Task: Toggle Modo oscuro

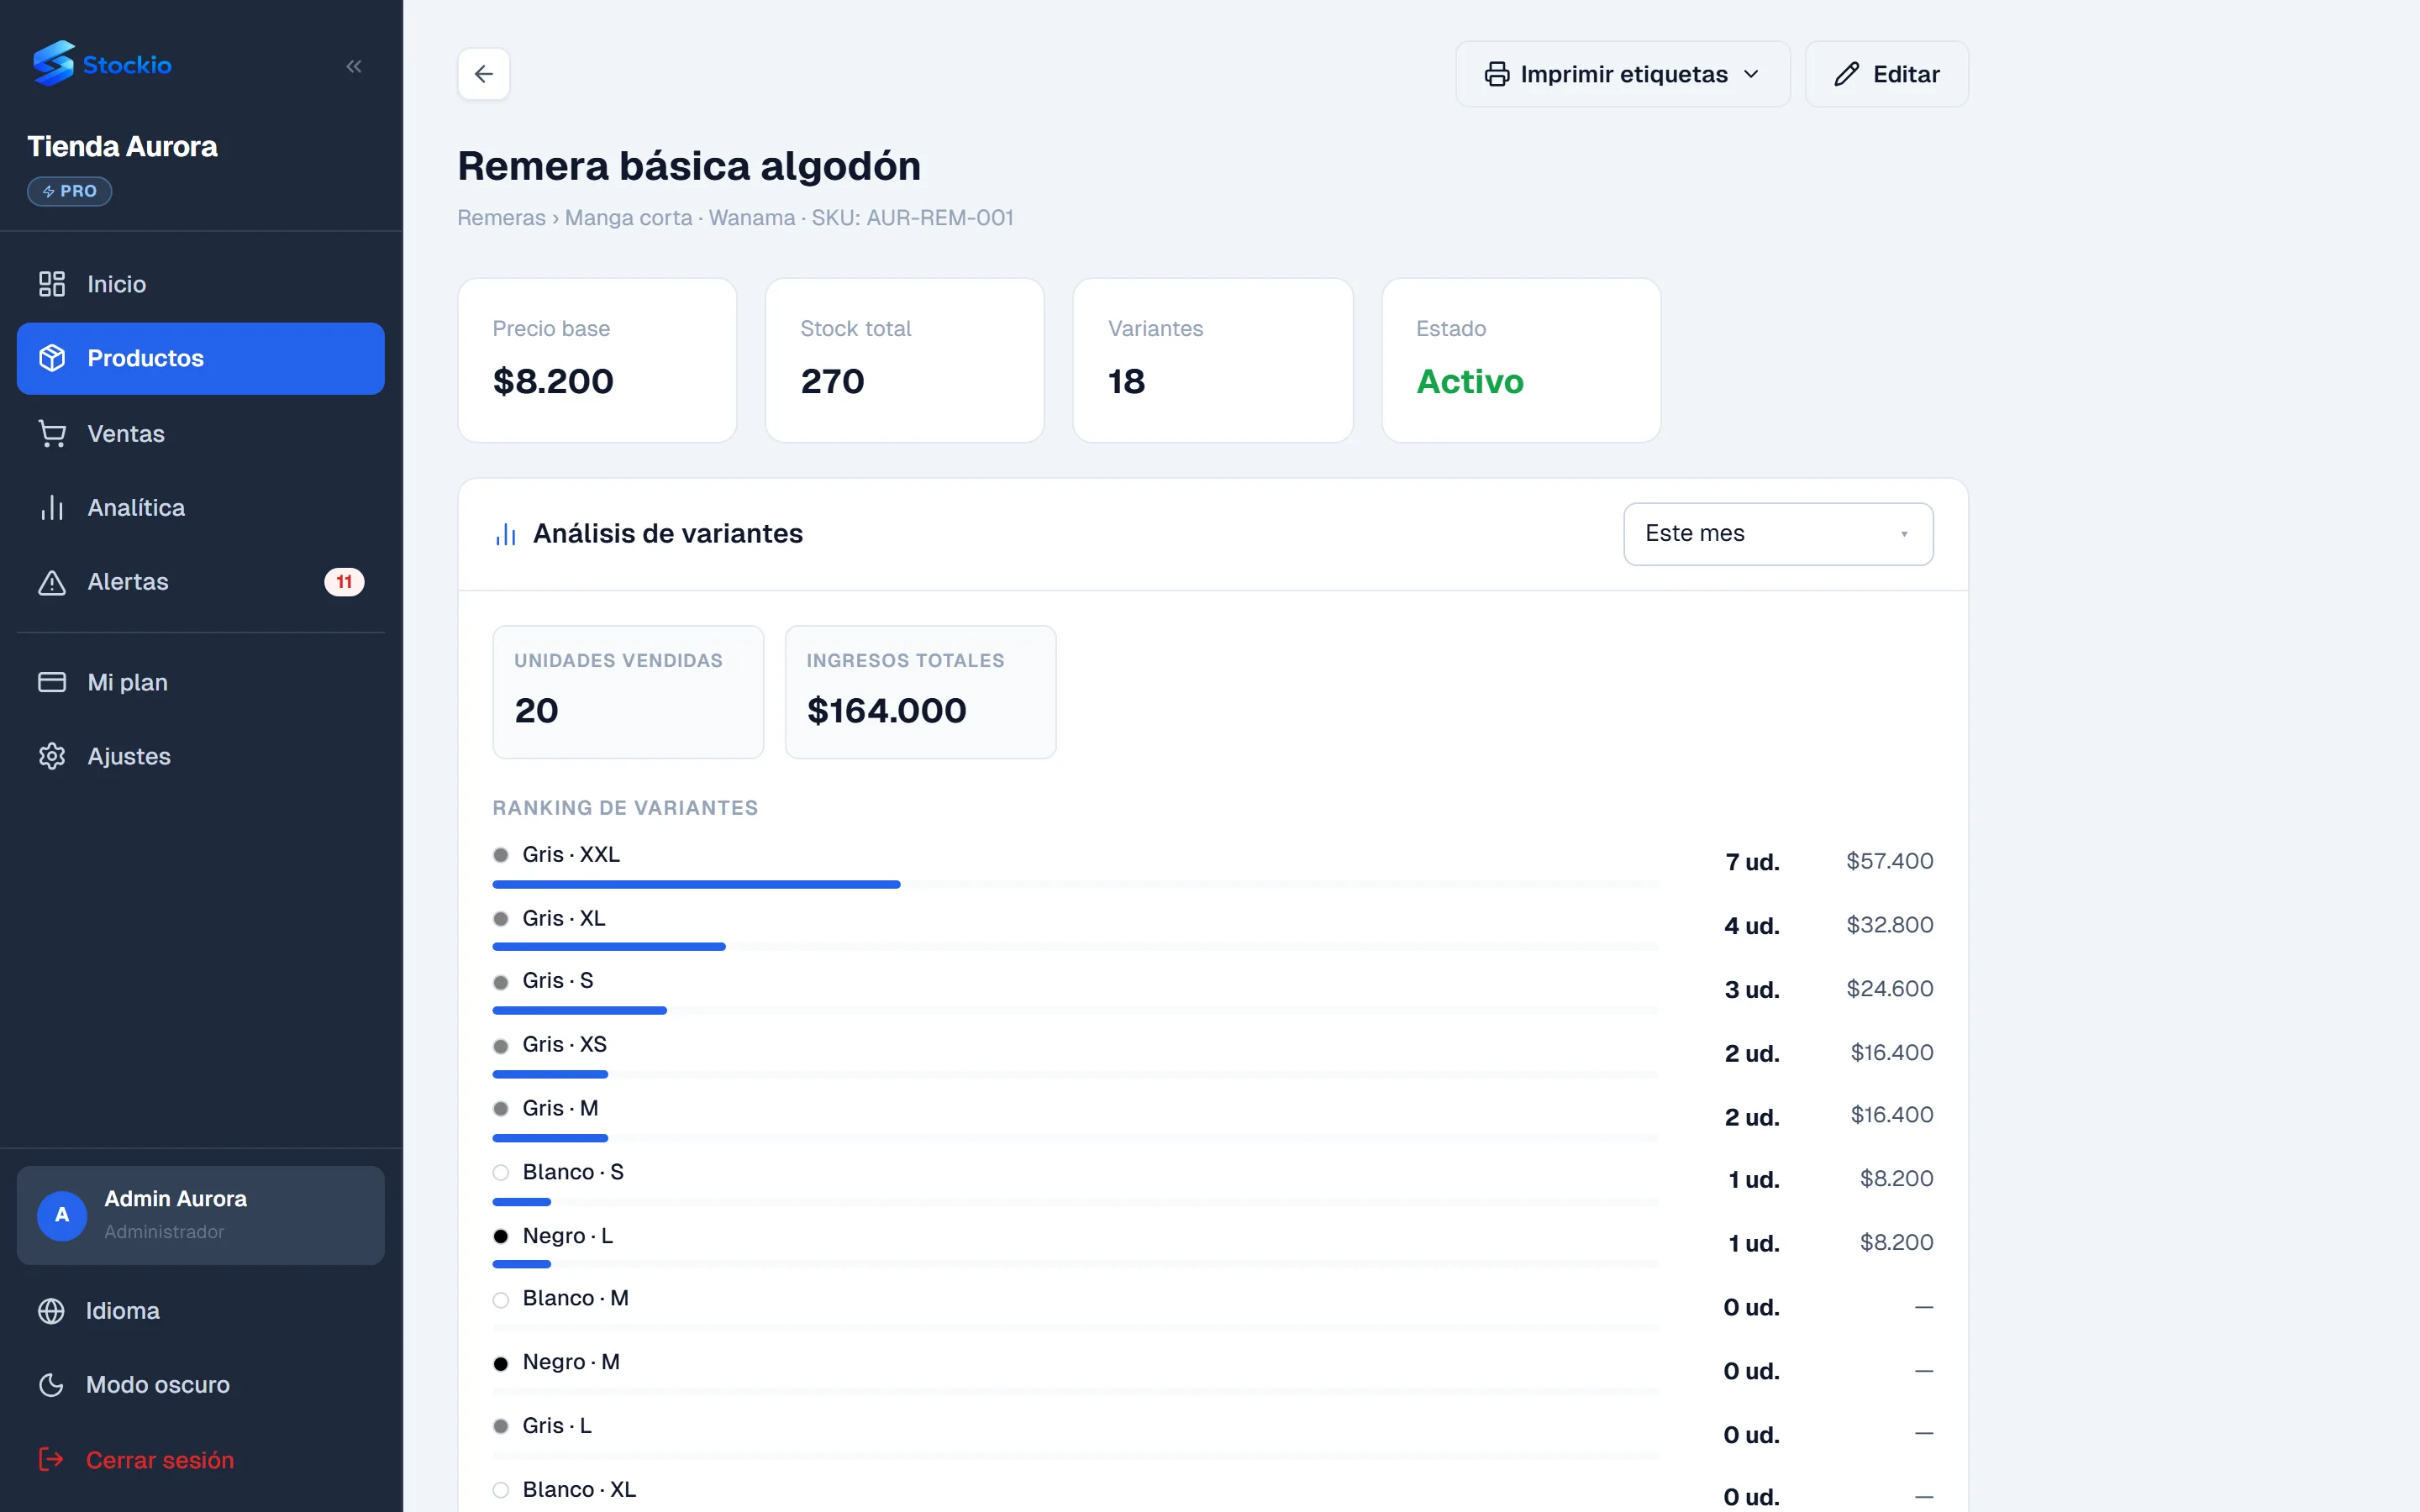Action: [x=201, y=1385]
